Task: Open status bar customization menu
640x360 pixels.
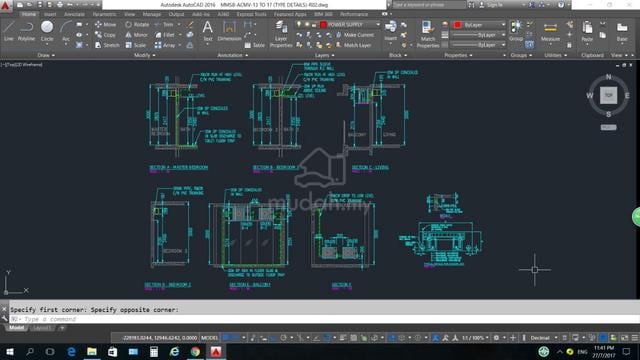Action: pos(635,338)
